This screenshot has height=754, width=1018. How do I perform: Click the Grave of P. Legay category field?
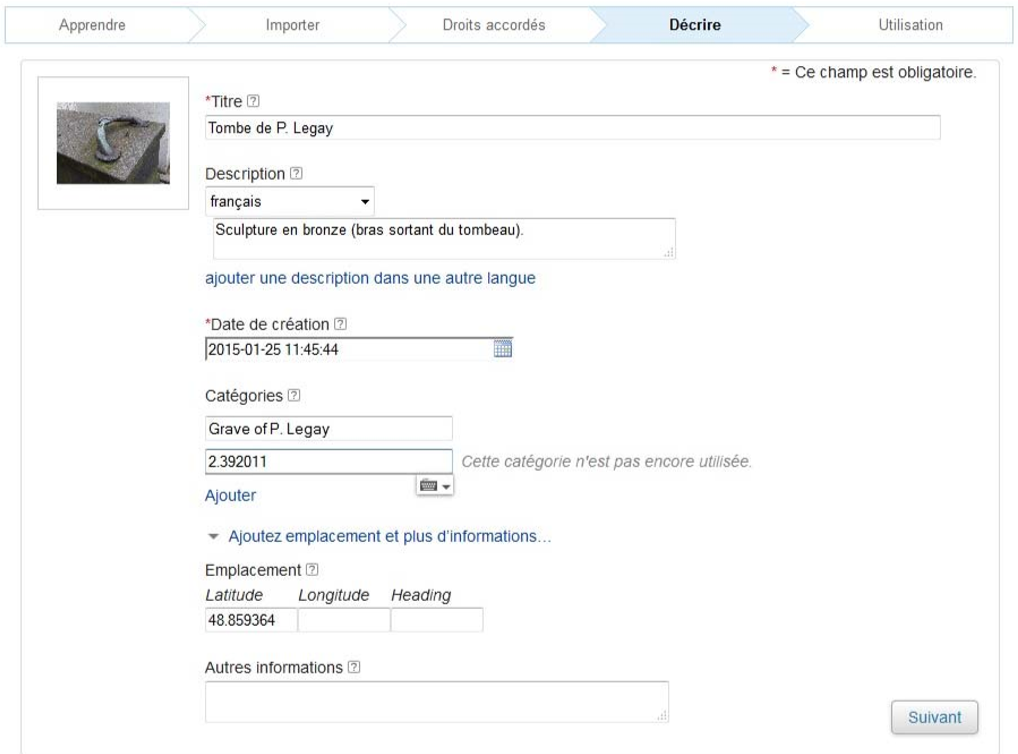(329, 429)
